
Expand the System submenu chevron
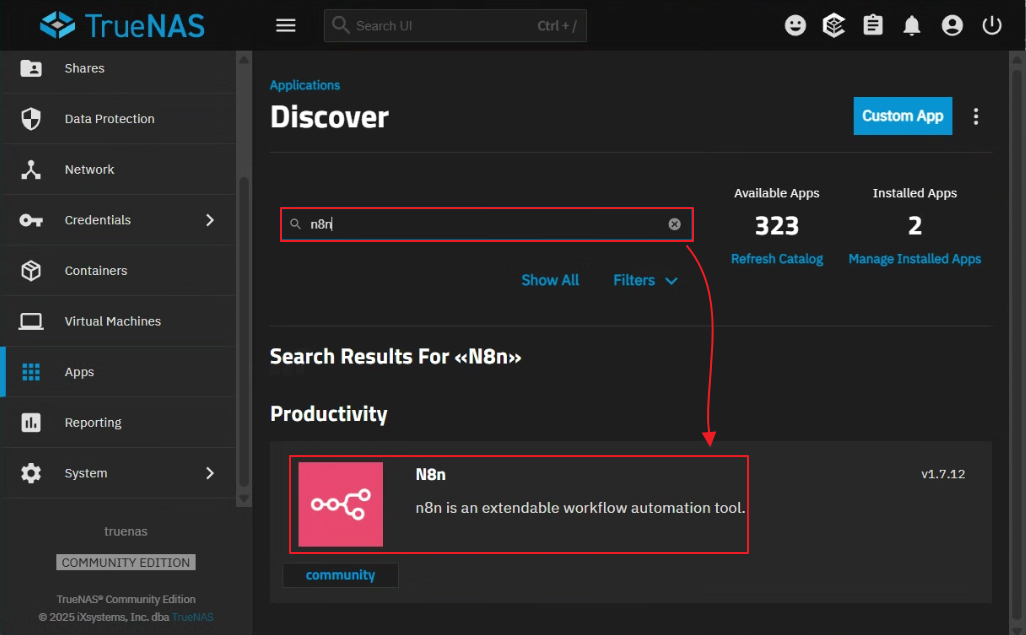point(210,473)
